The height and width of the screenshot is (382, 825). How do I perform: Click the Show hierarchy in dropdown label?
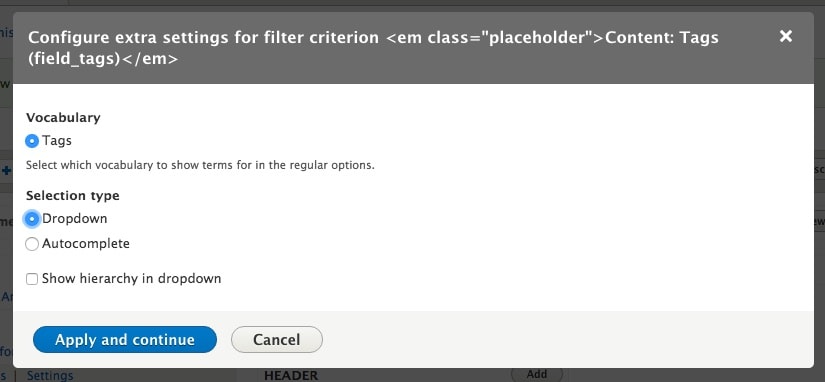point(132,279)
